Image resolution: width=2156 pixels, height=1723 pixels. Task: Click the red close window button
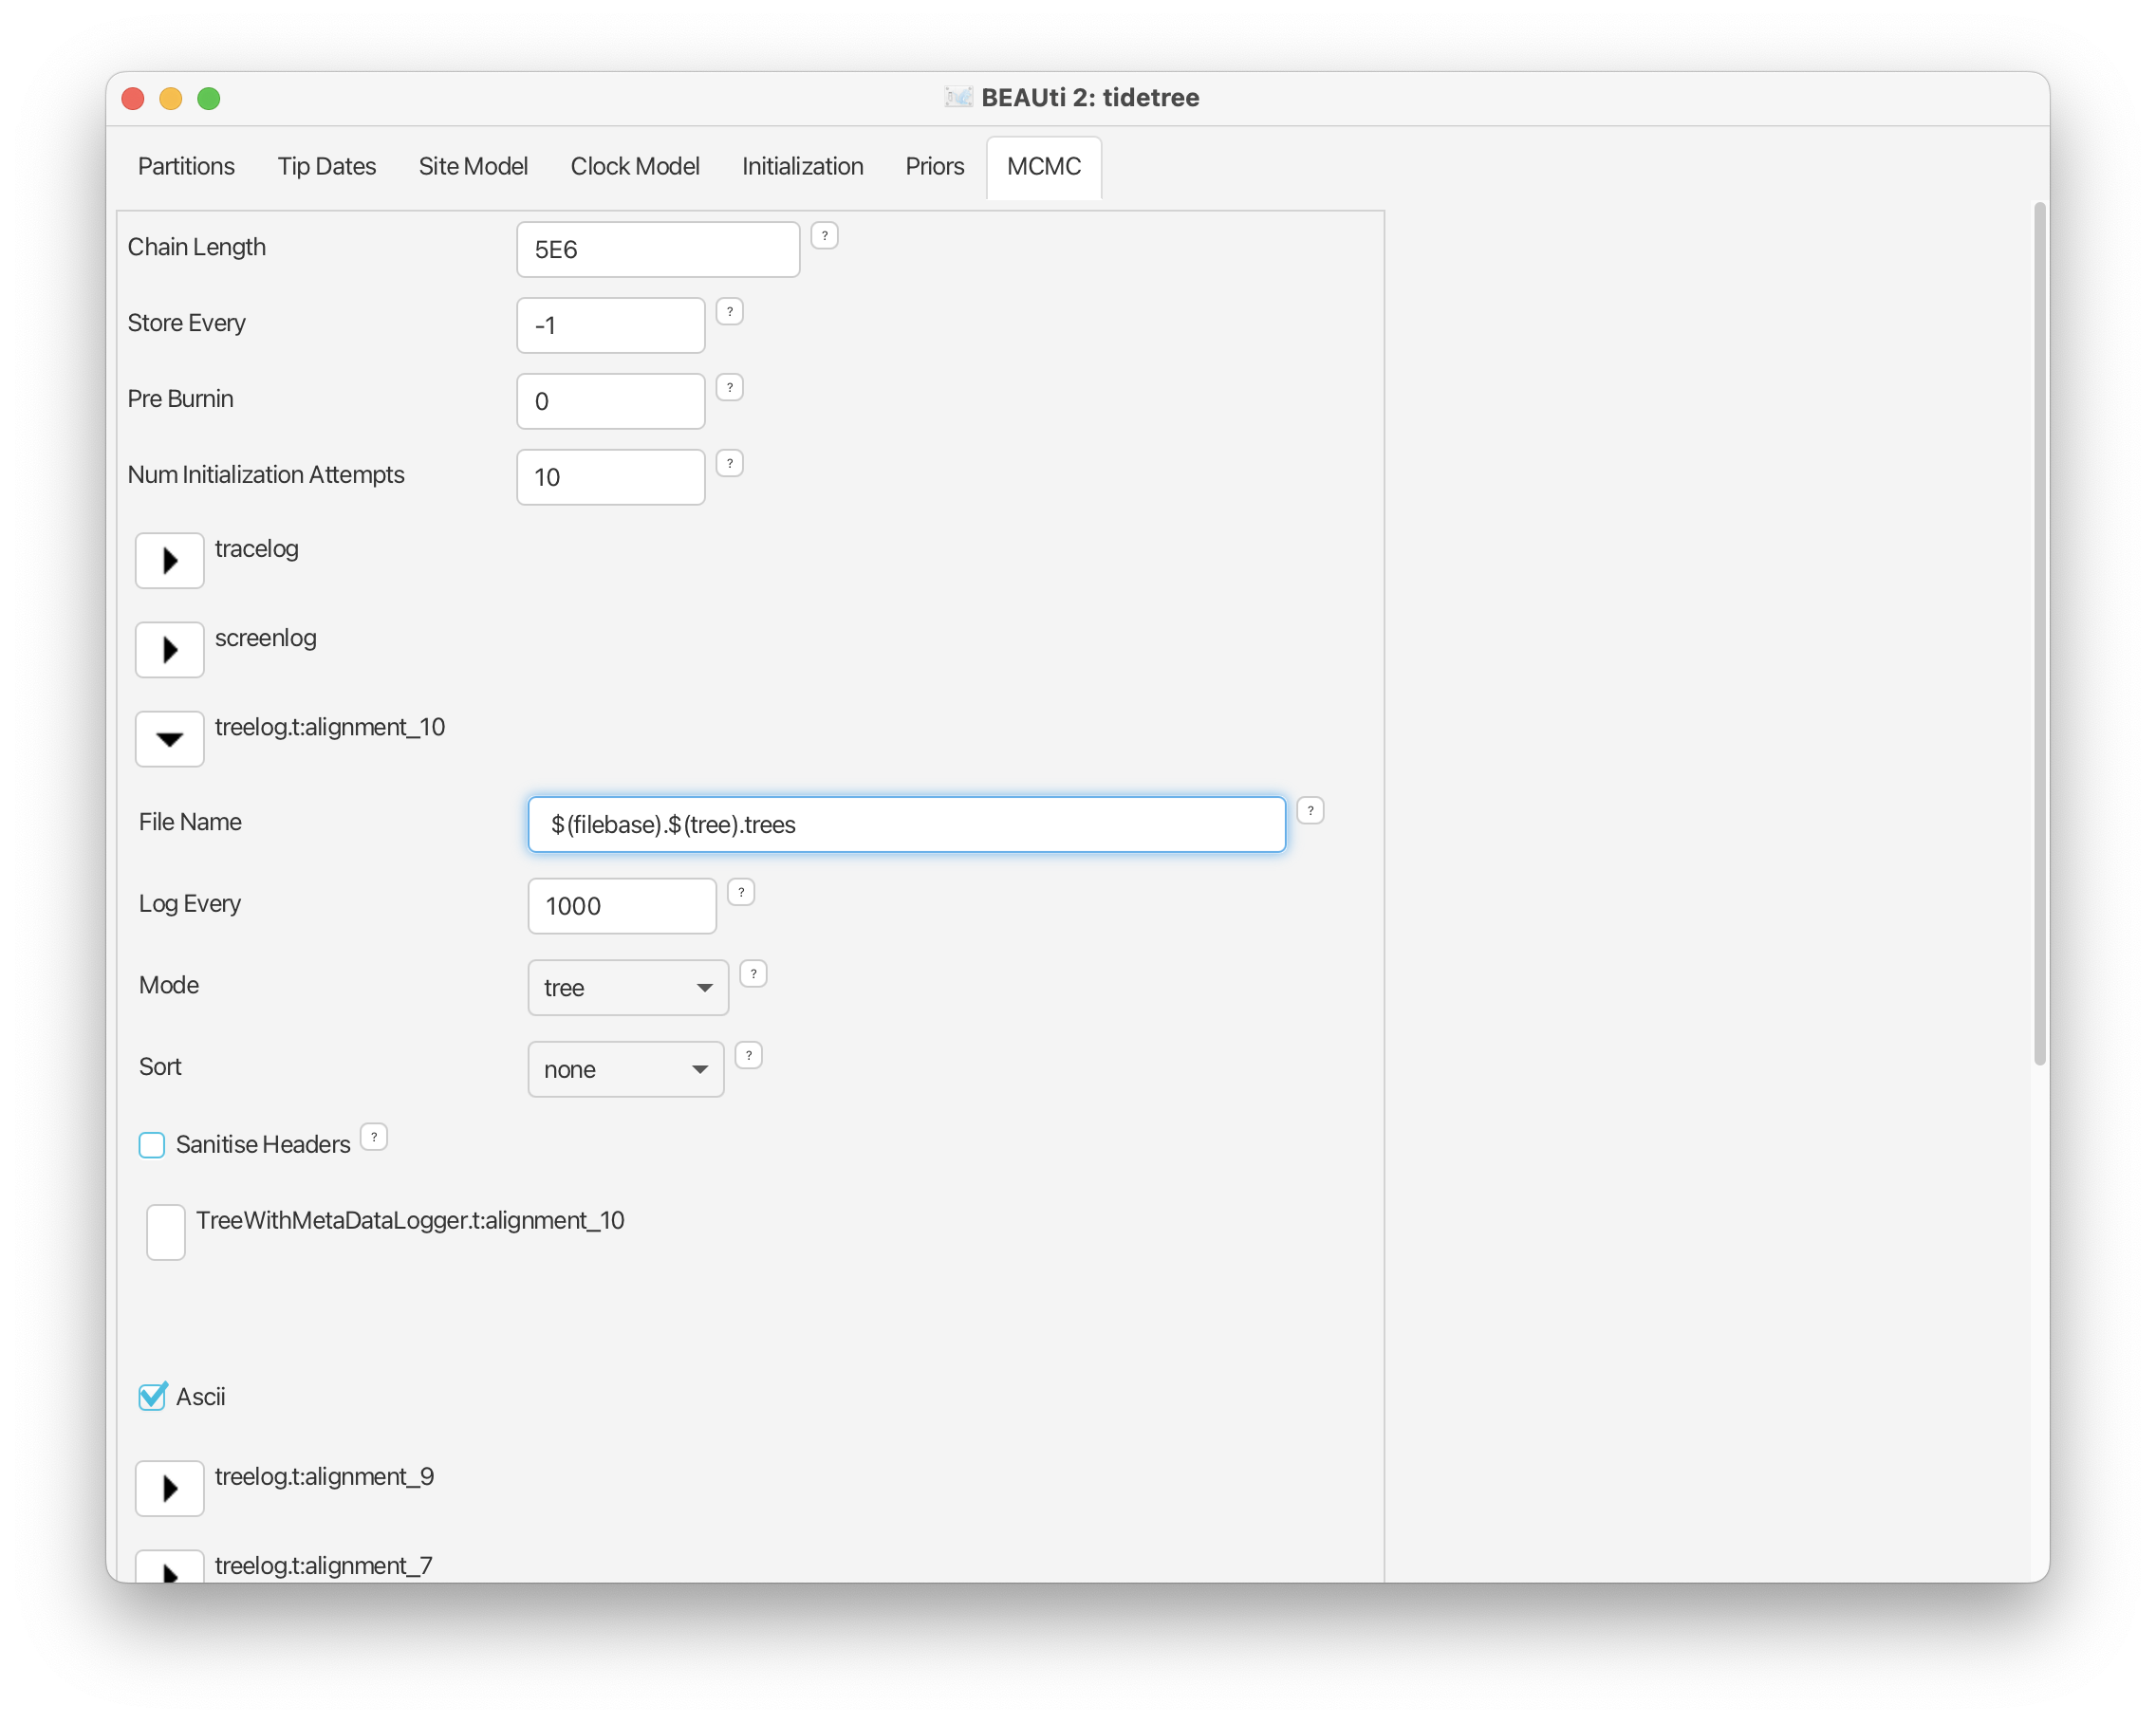pos(133,98)
